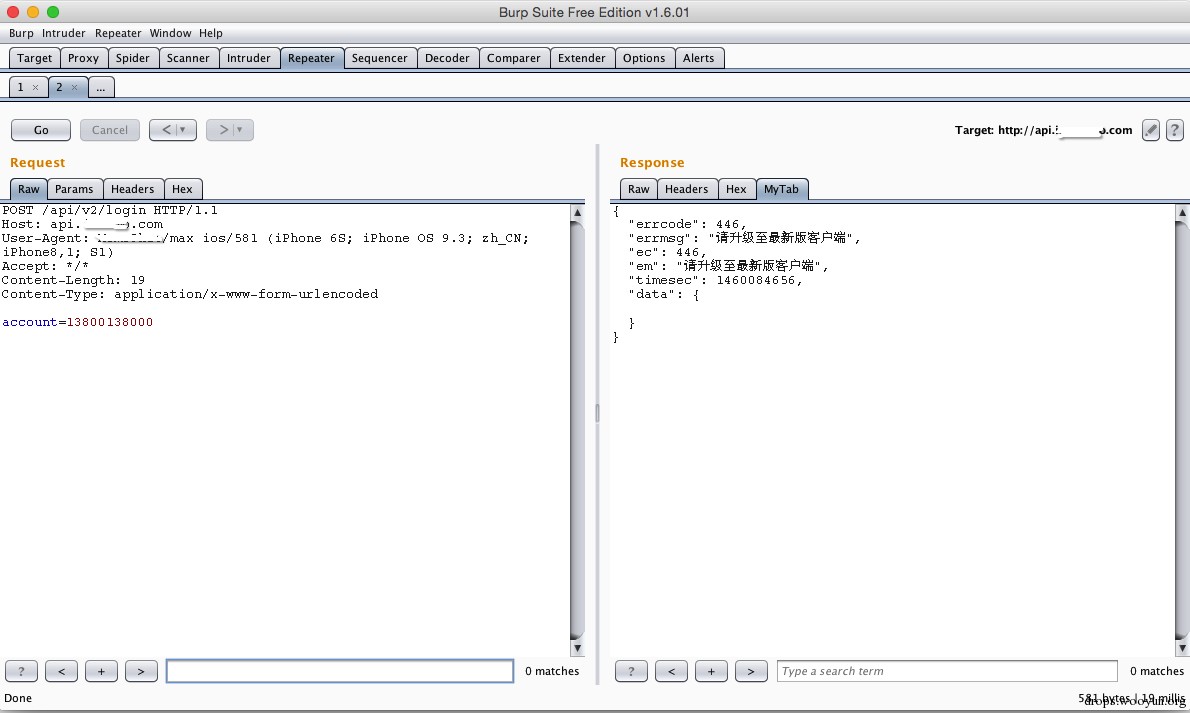Screen dimensions: 1190x713
Task: Go to previous match in request search
Action: (61, 671)
